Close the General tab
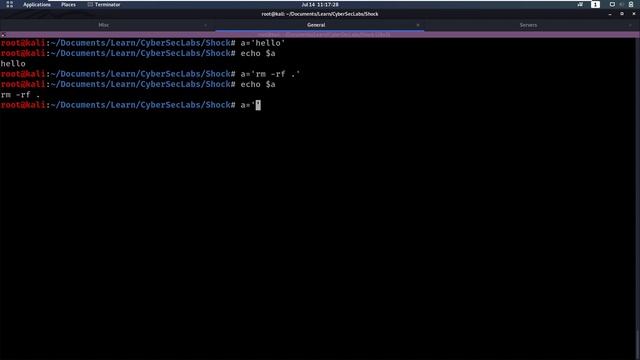Image resolution: width=640 pixels, height=360 pixels. [x=418, y=25]
